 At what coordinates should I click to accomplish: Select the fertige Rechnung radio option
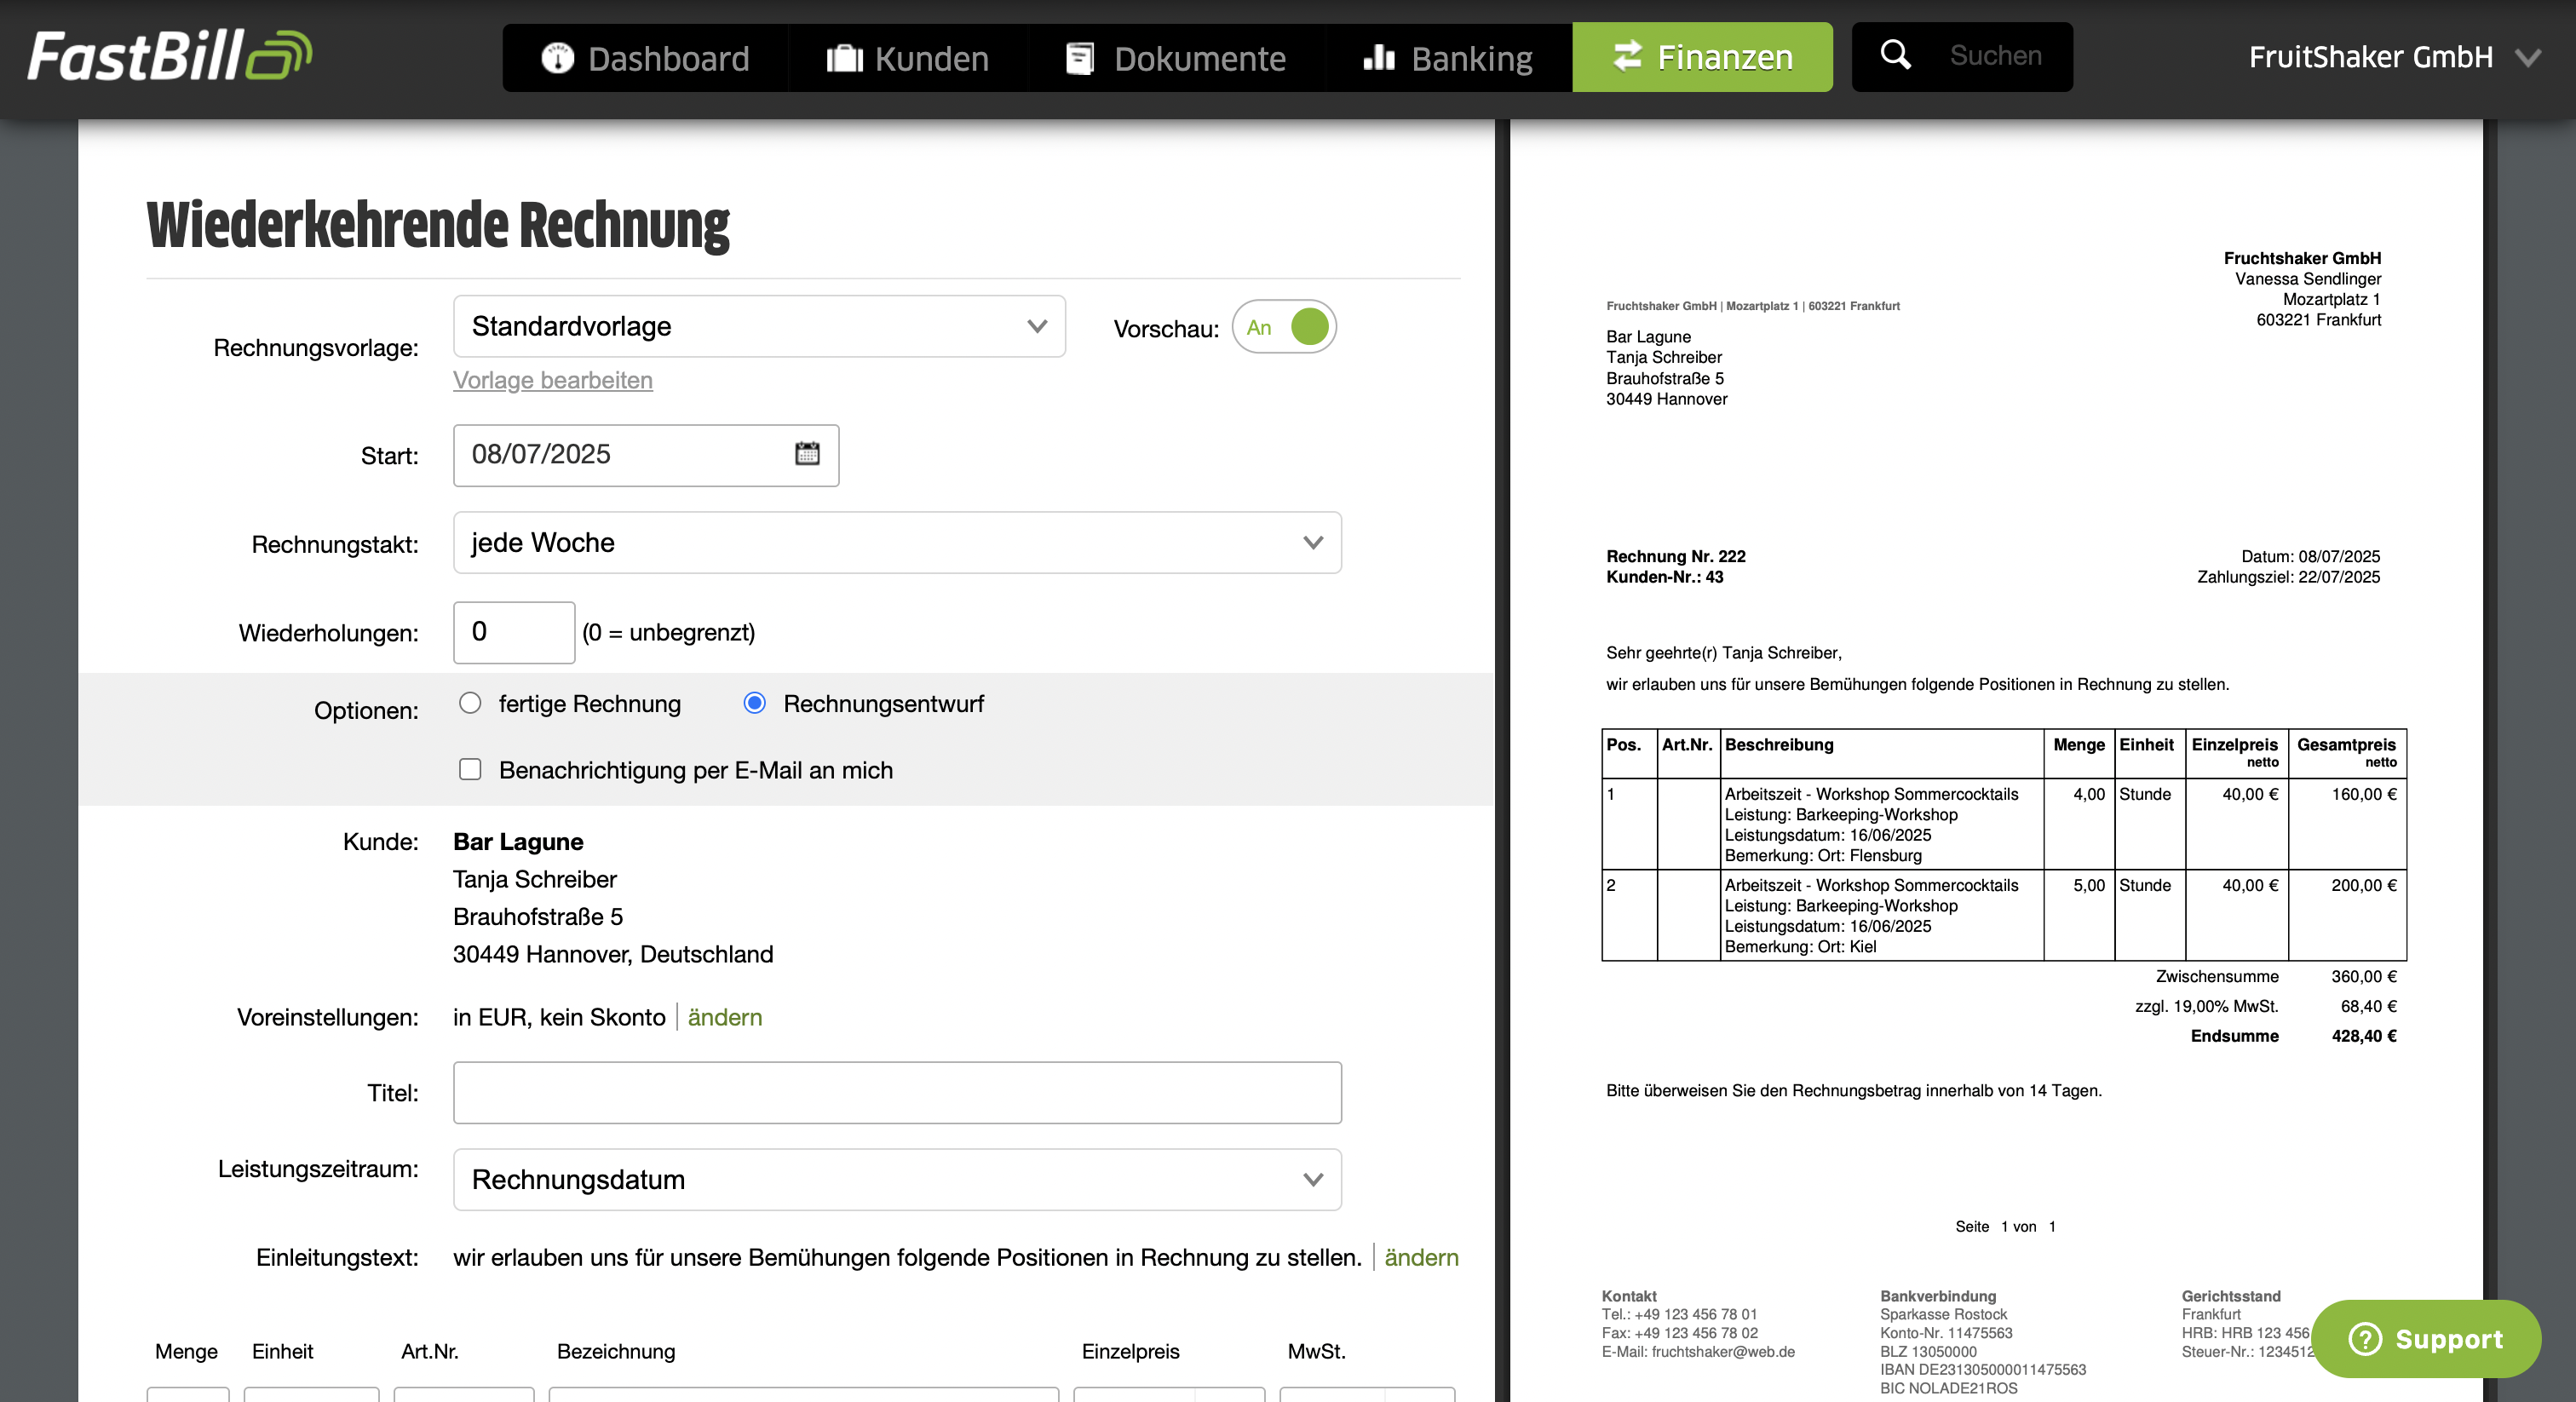(470, 703)
